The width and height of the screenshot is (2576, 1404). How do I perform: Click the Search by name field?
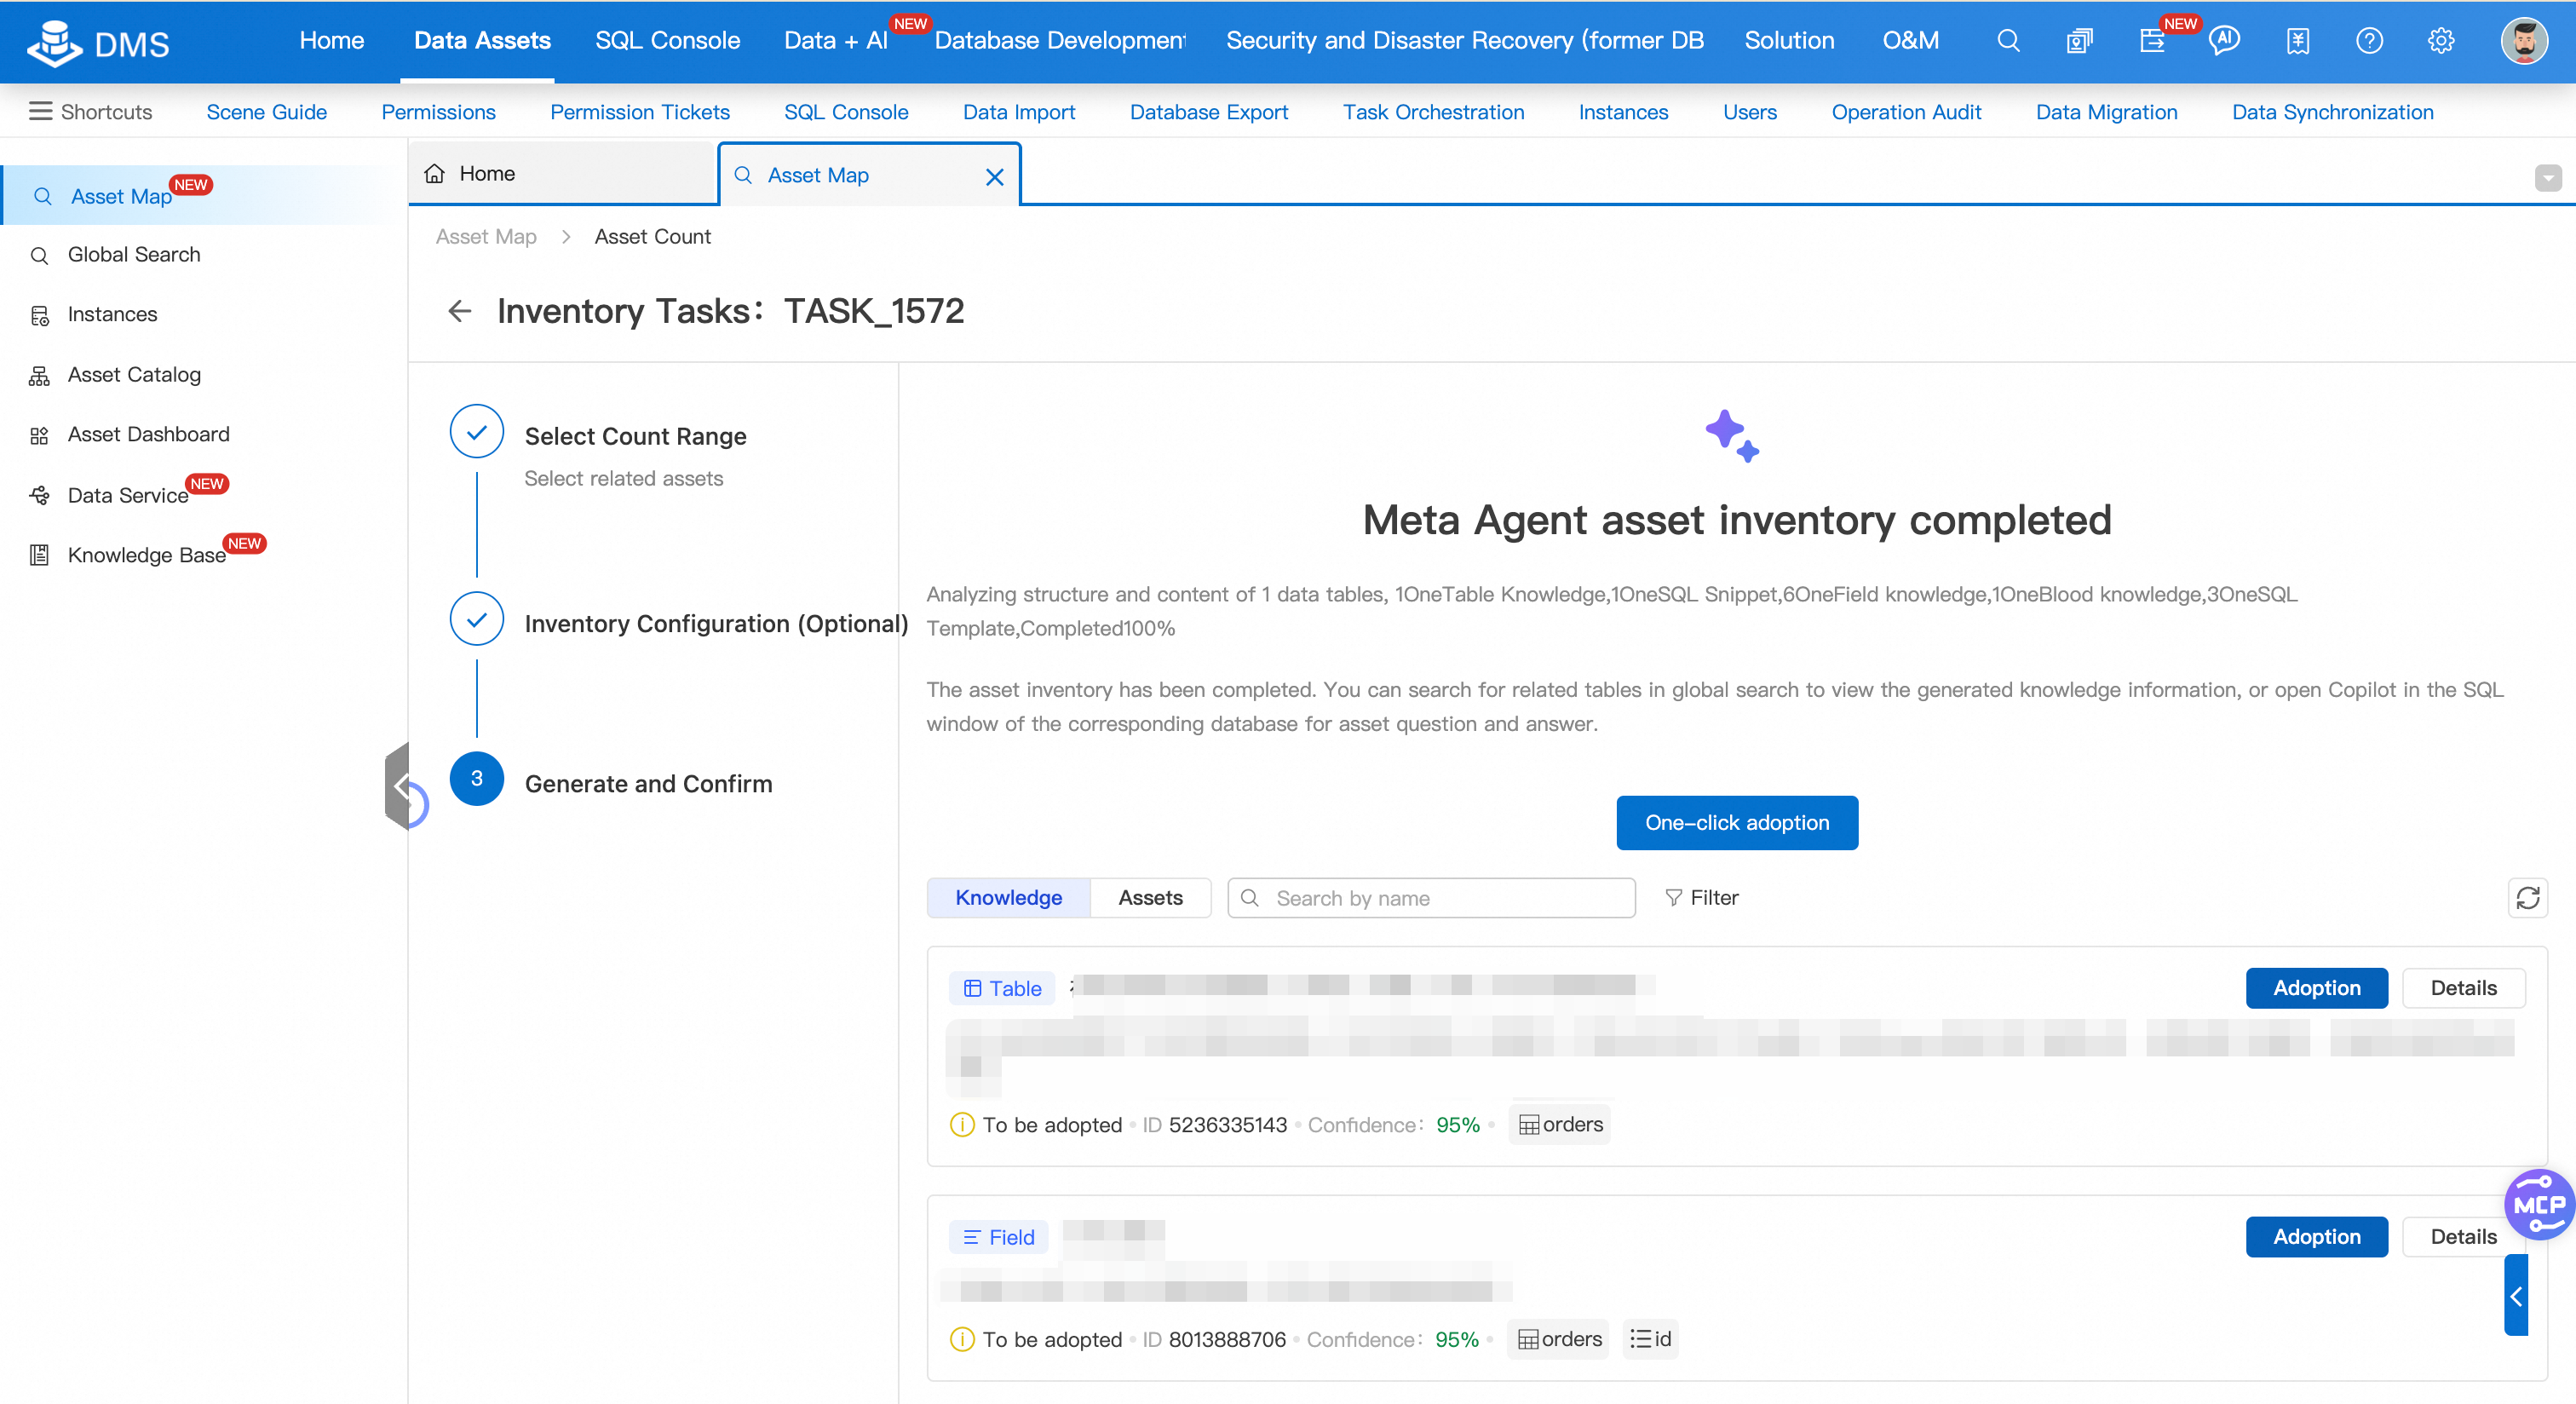pyautogui.click(x=1430, y=897)
